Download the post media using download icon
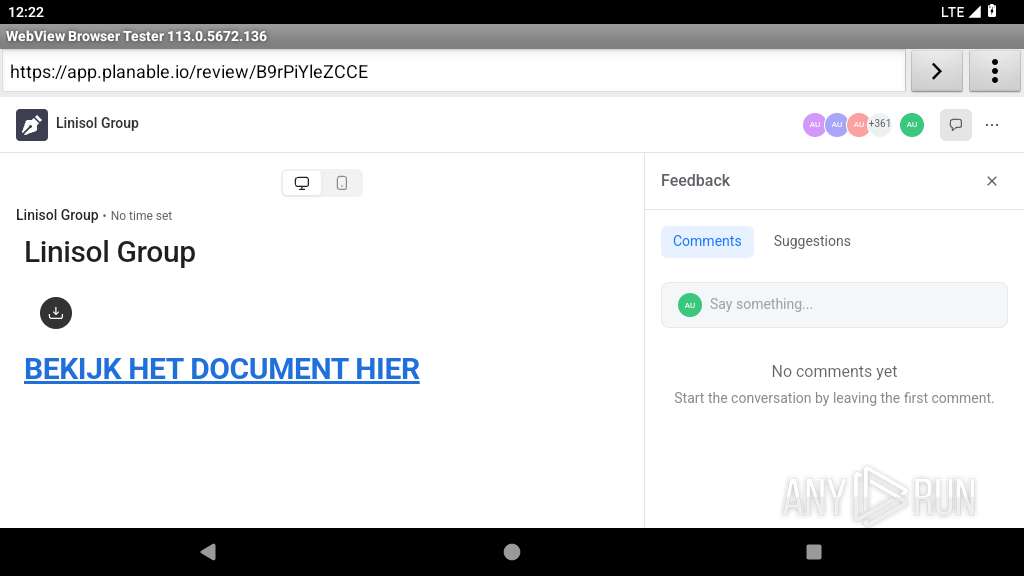Image resolution: width=1024 pixels, height=576 pixels. coord(56,313)
